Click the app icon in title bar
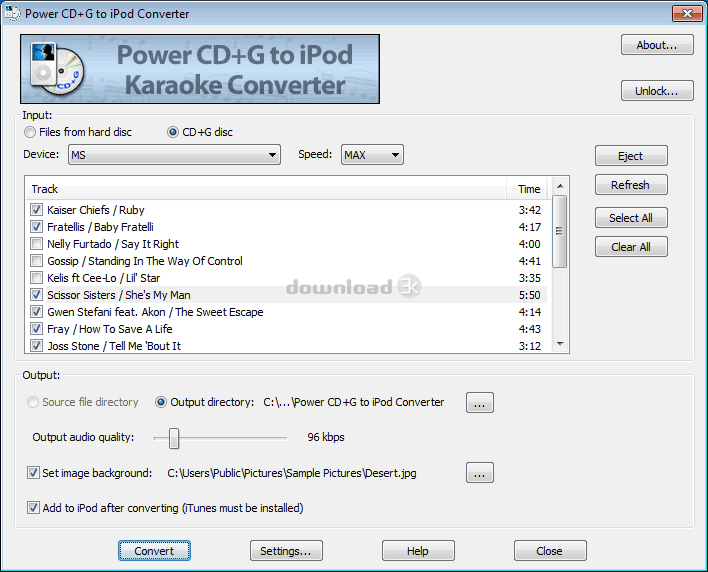 pyautogui.click(x=12, y=13)
